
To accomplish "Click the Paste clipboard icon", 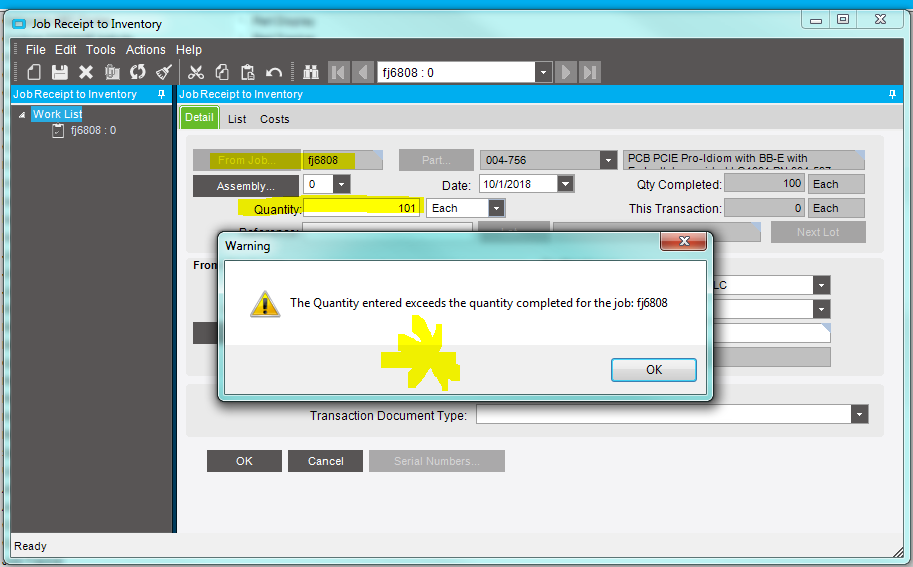I will pos(248,72).
